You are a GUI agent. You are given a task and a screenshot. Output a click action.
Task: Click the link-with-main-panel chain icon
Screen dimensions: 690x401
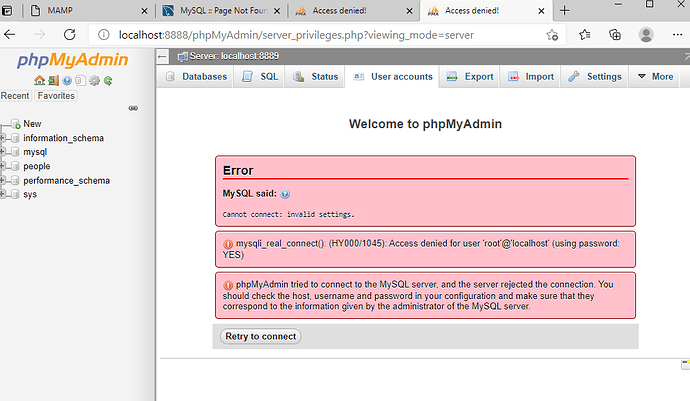(133, 108)
